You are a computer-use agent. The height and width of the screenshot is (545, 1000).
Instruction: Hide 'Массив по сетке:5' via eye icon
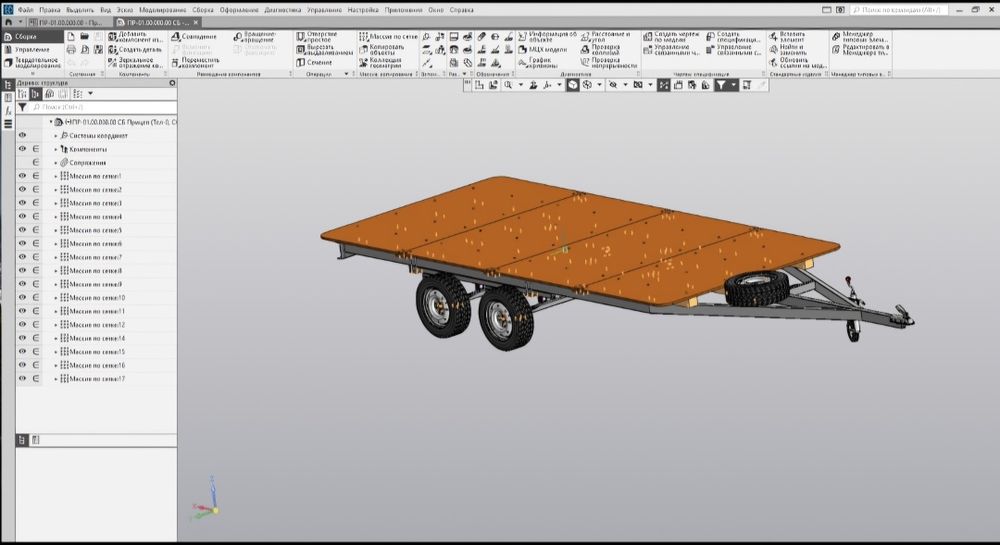(x=22, y=230)
